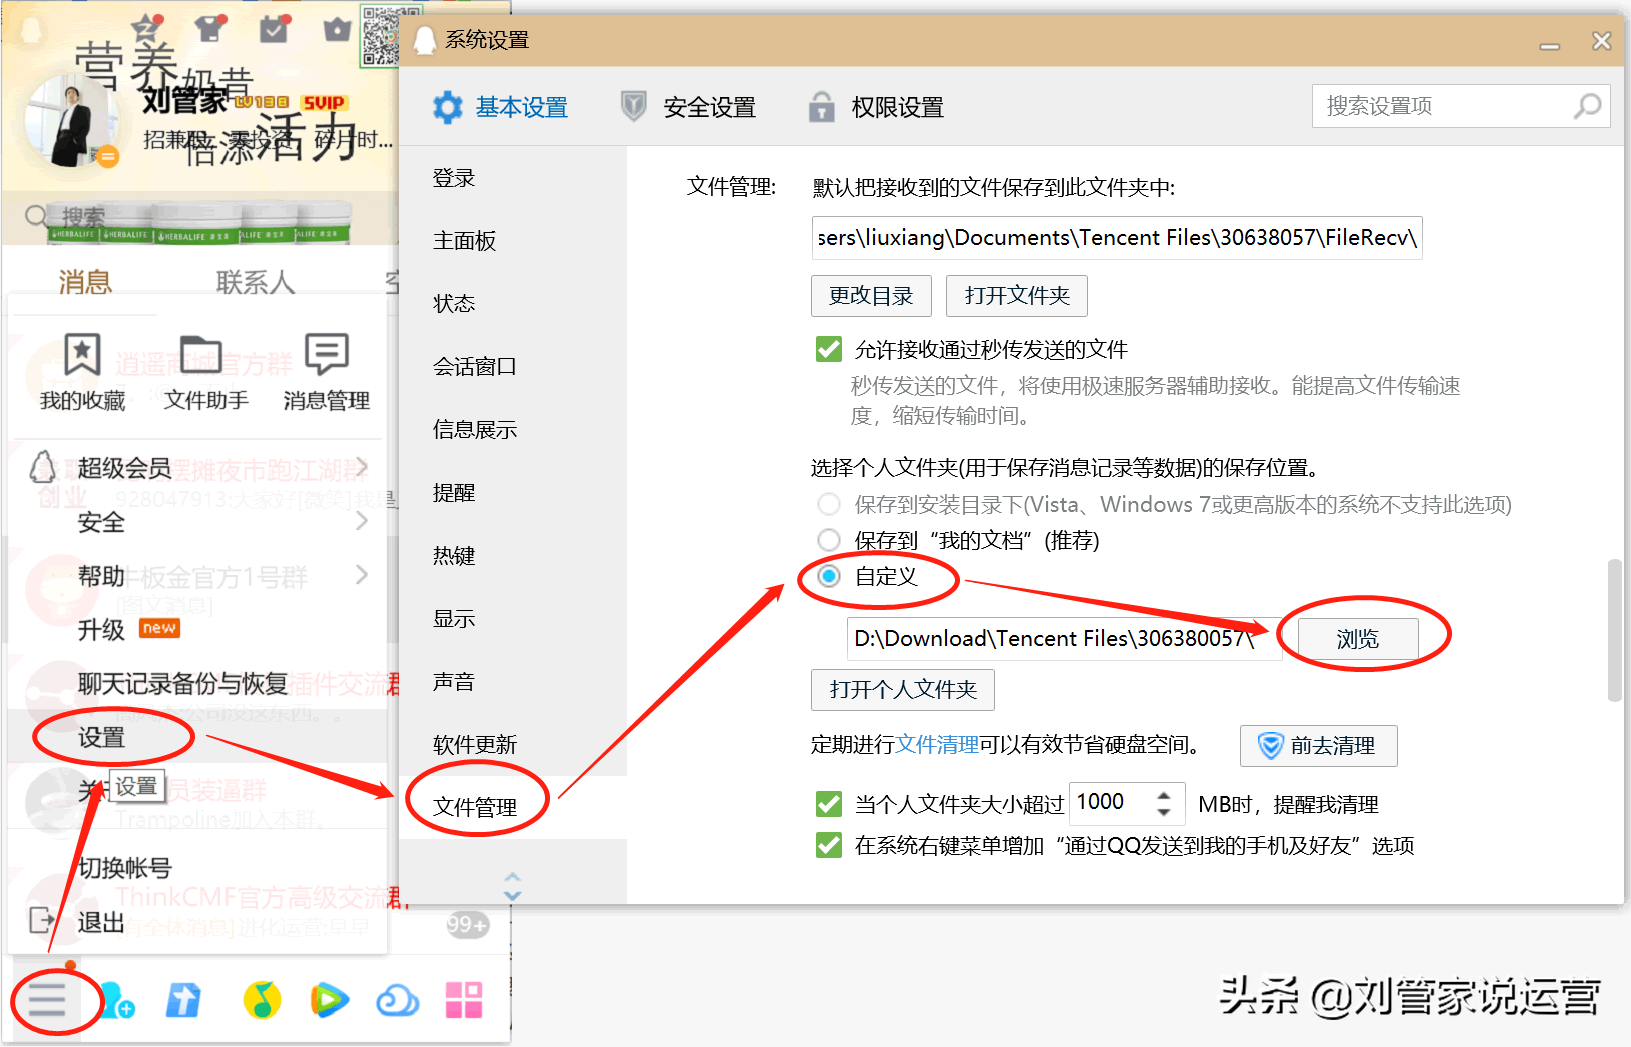Uncheck the 通过QQ发送到我的手机 option
Screen dimensions: 1631x1047
[829, 845]
